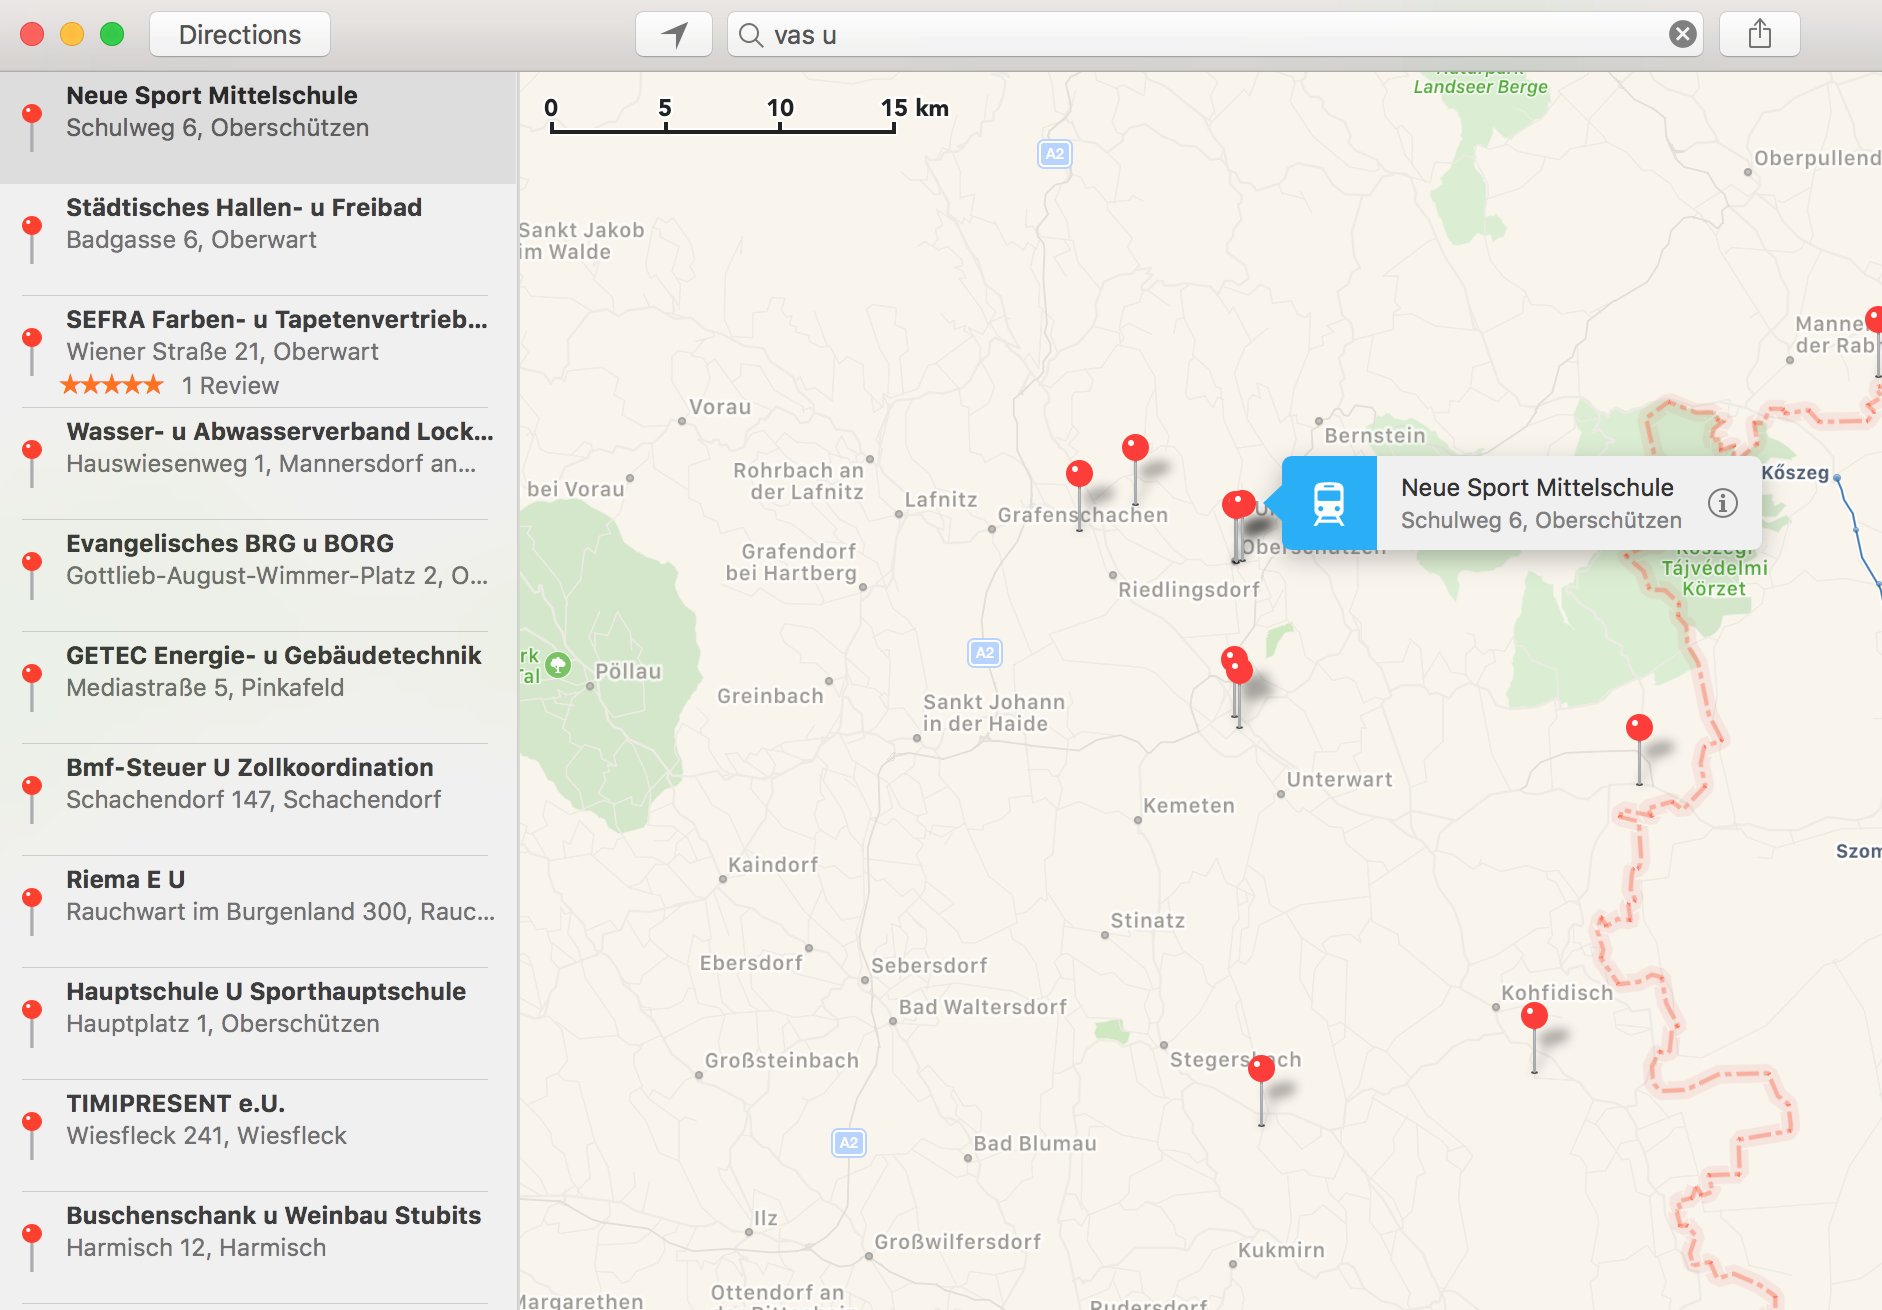Screen dimensions: 1882x1310
Task: Click the sidebar pin beside Hauptschule U Sporthauptschule
Action: click(32, 1023)
